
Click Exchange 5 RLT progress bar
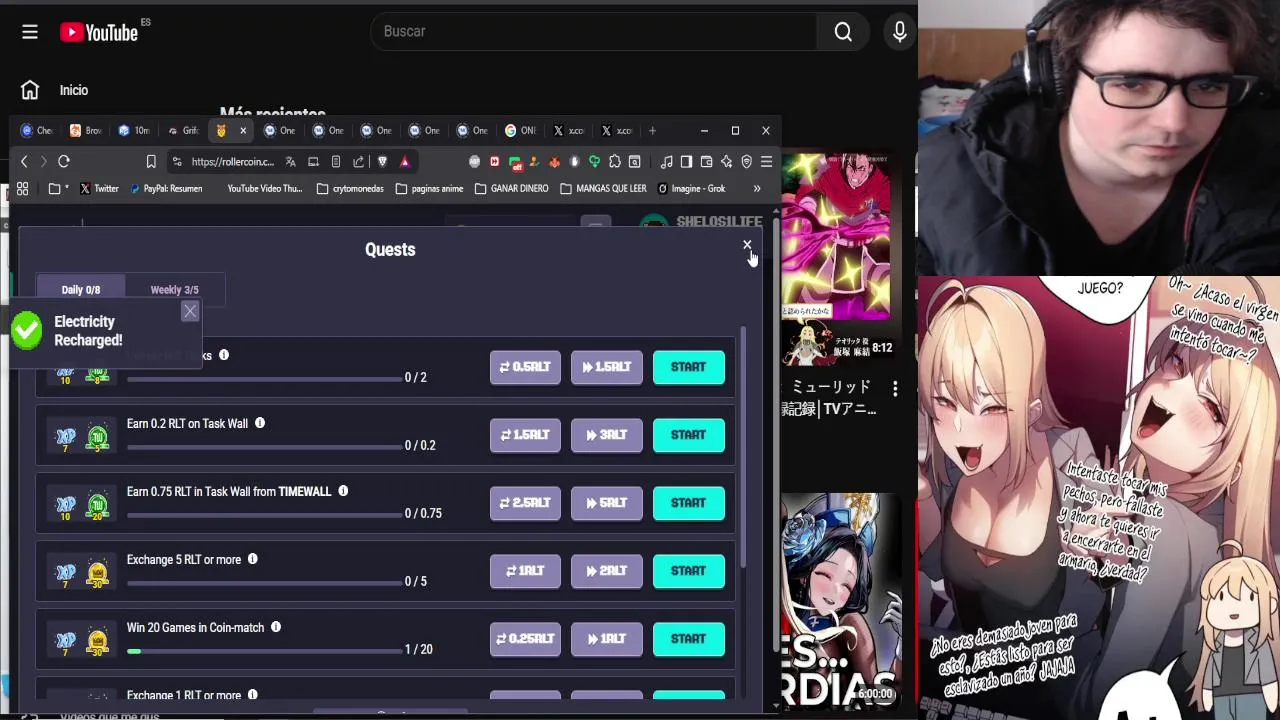pyautogui.click(x=264, y=583)
